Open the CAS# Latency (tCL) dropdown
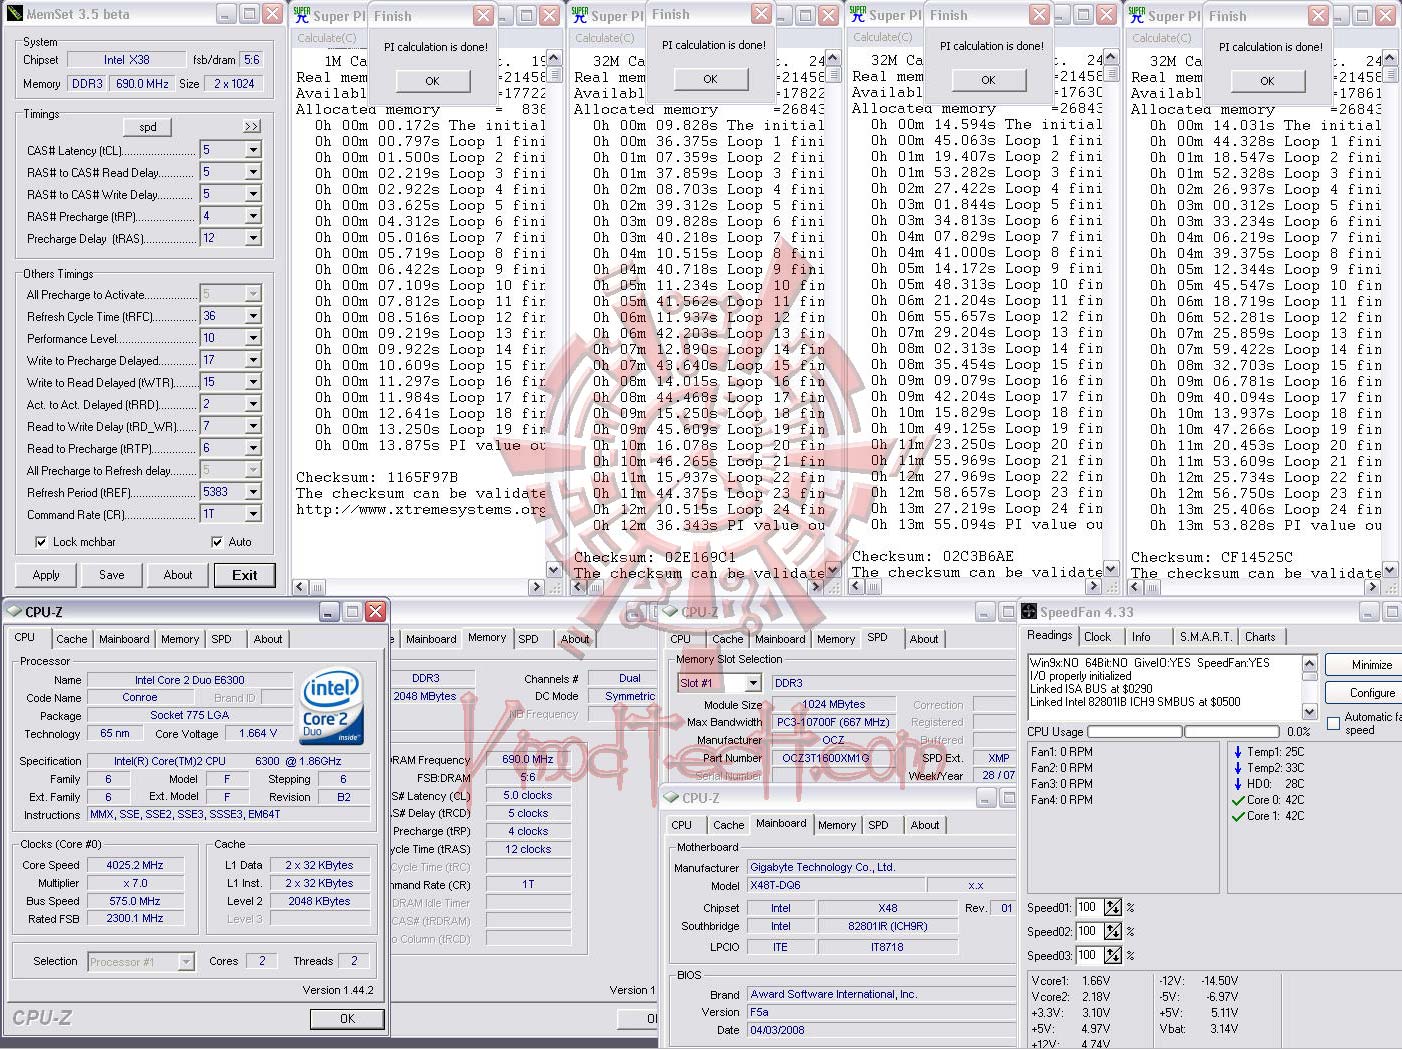1402x1050 pixels. pyautogui.click(x=253, y=150)
